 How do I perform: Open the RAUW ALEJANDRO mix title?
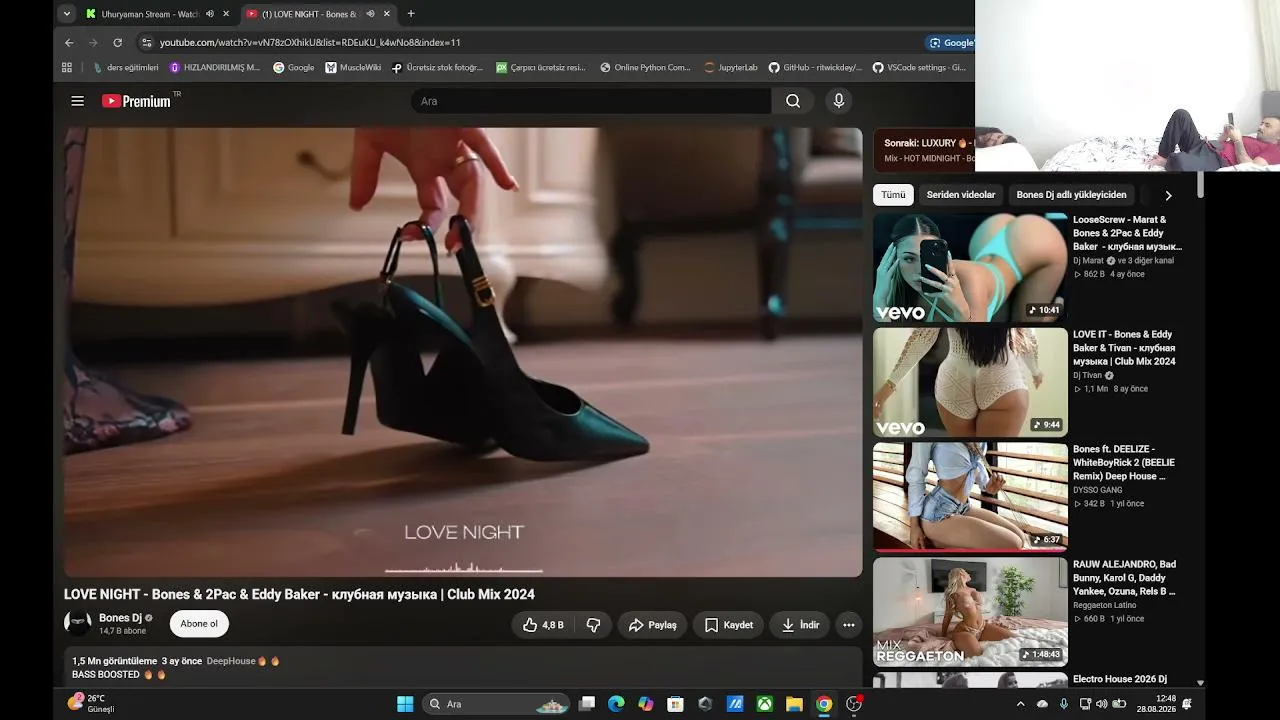coord(1124,578)
